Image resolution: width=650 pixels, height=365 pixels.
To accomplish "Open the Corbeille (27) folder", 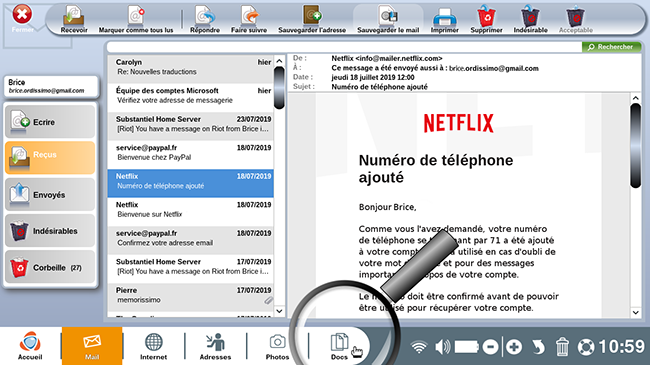I will coord(50,267).
